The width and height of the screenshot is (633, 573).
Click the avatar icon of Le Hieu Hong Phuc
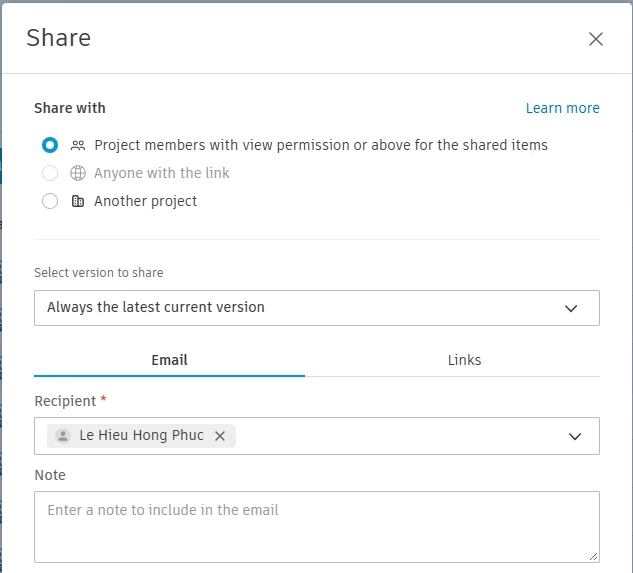coord(63,436)
